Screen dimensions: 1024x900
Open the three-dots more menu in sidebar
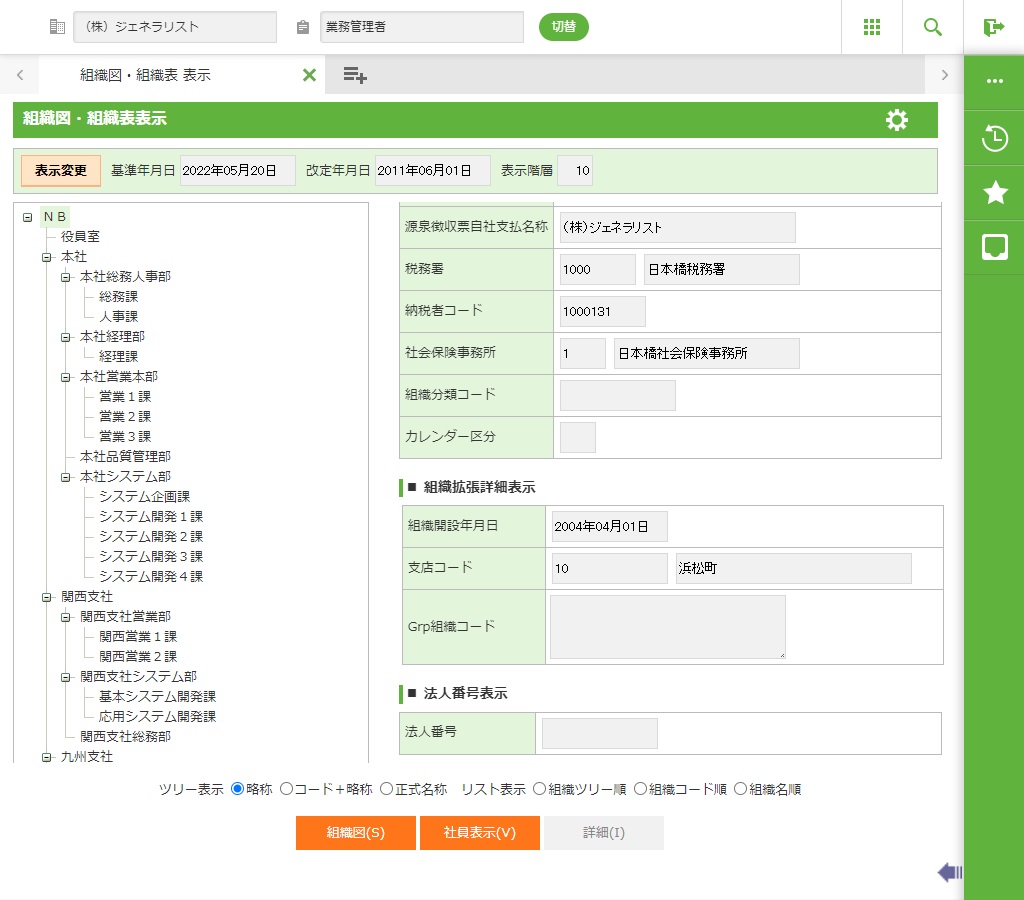994,82
